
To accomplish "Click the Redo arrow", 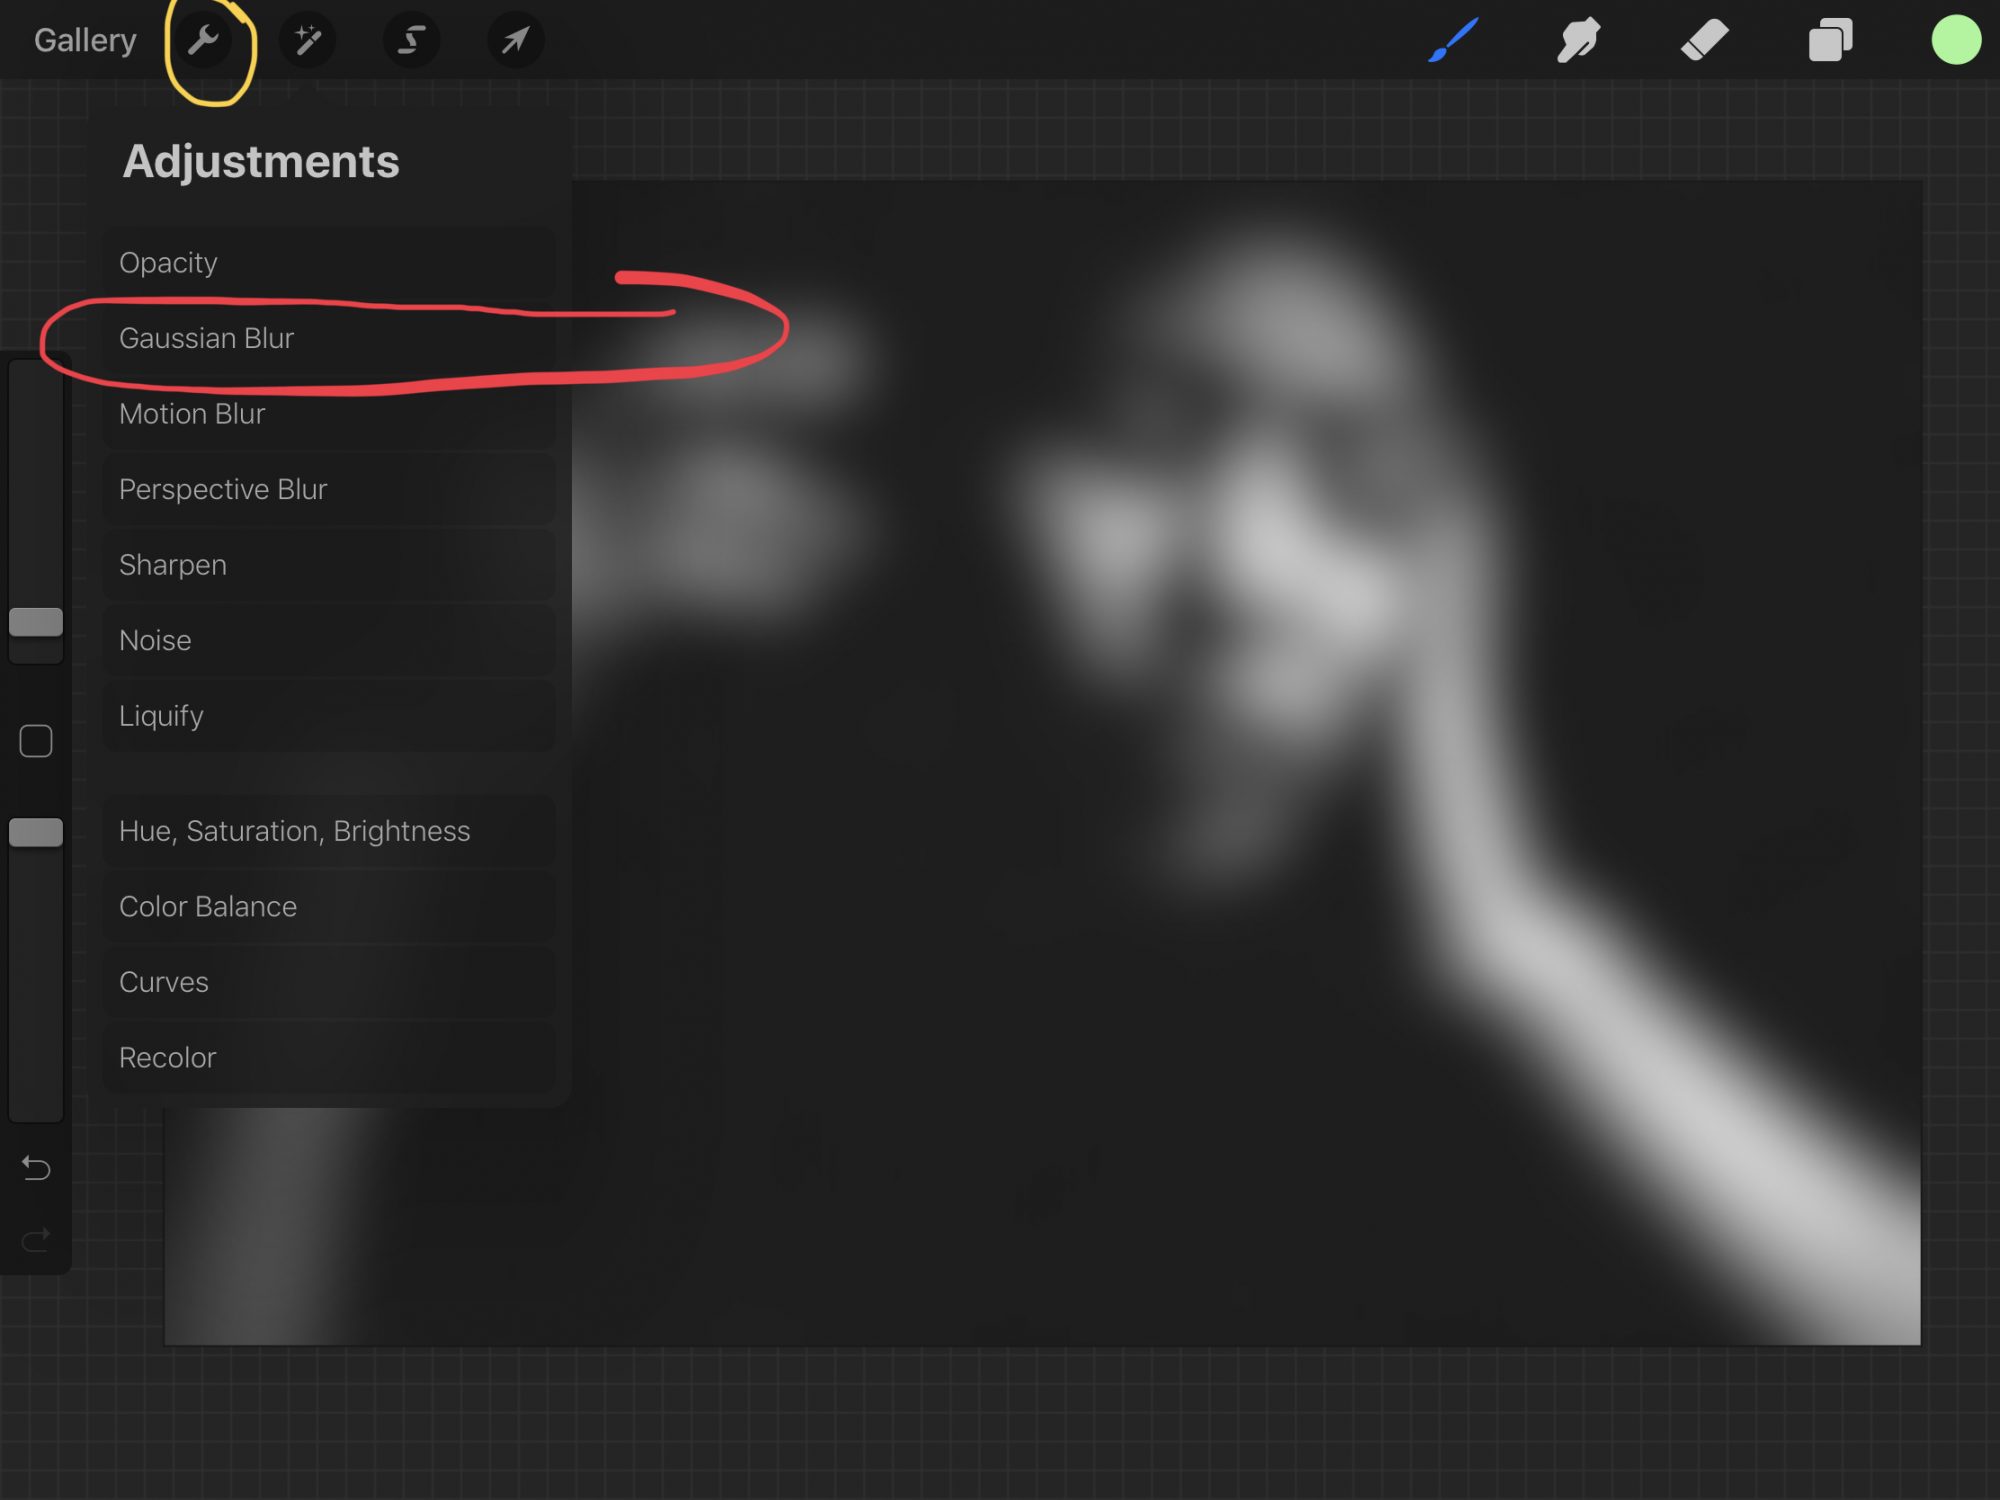I will (36, 1241).
